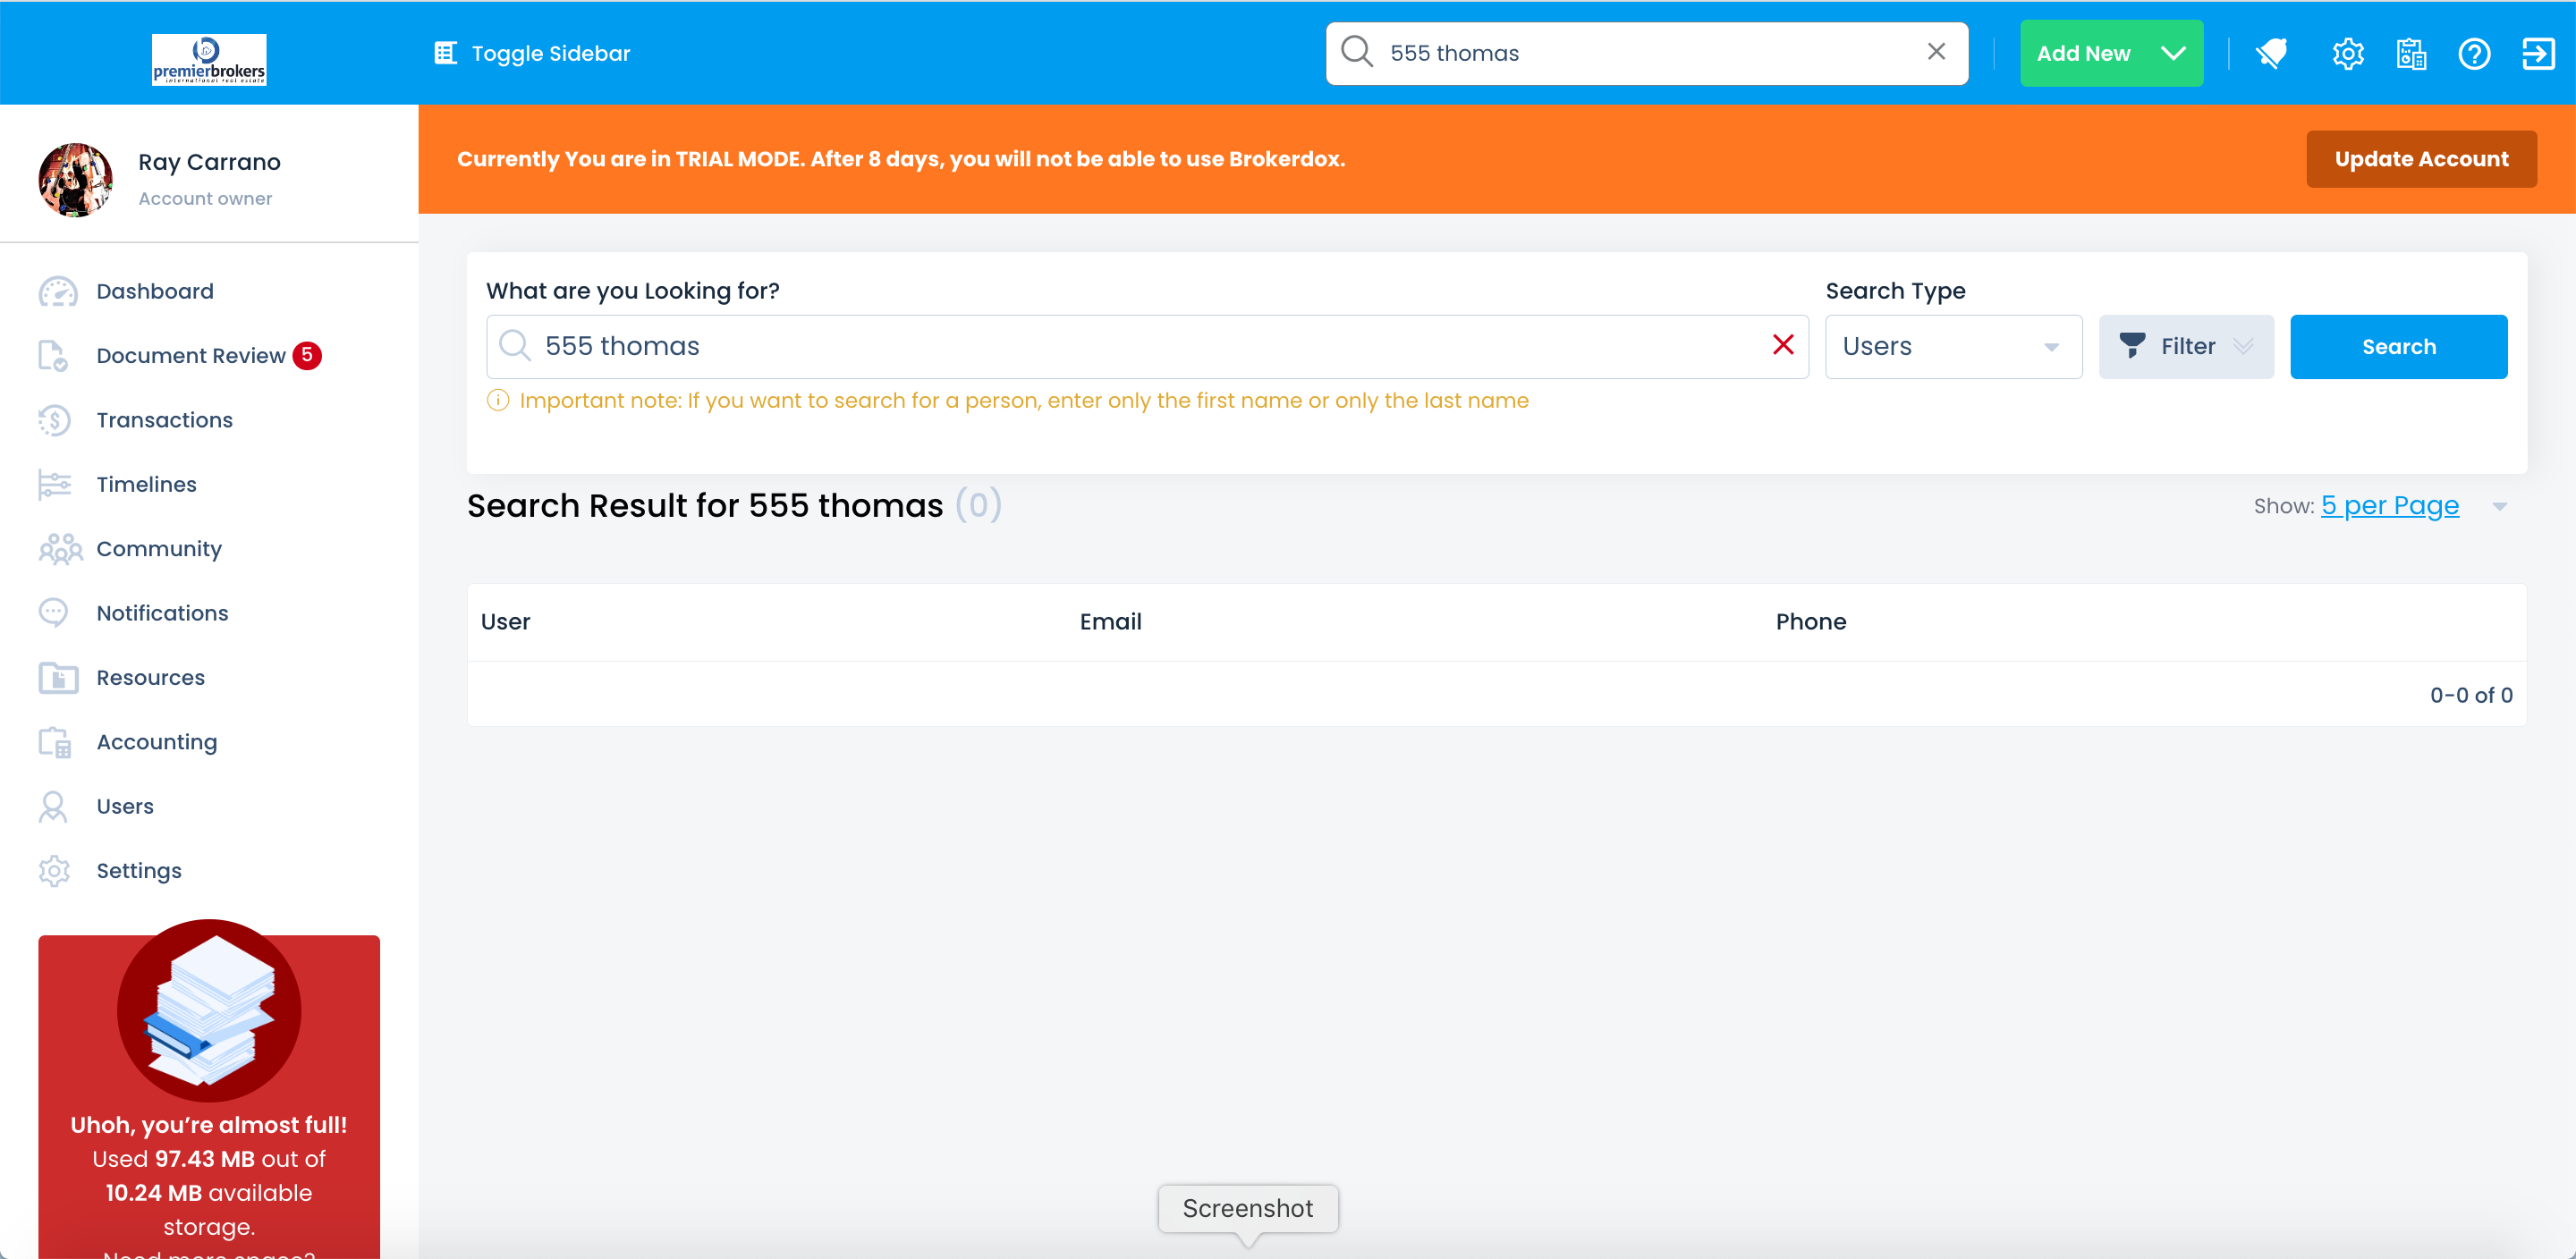
Task: Focus the 'What are you Looking for' field
Action: pyautogui.click(x=1147, y=346)
